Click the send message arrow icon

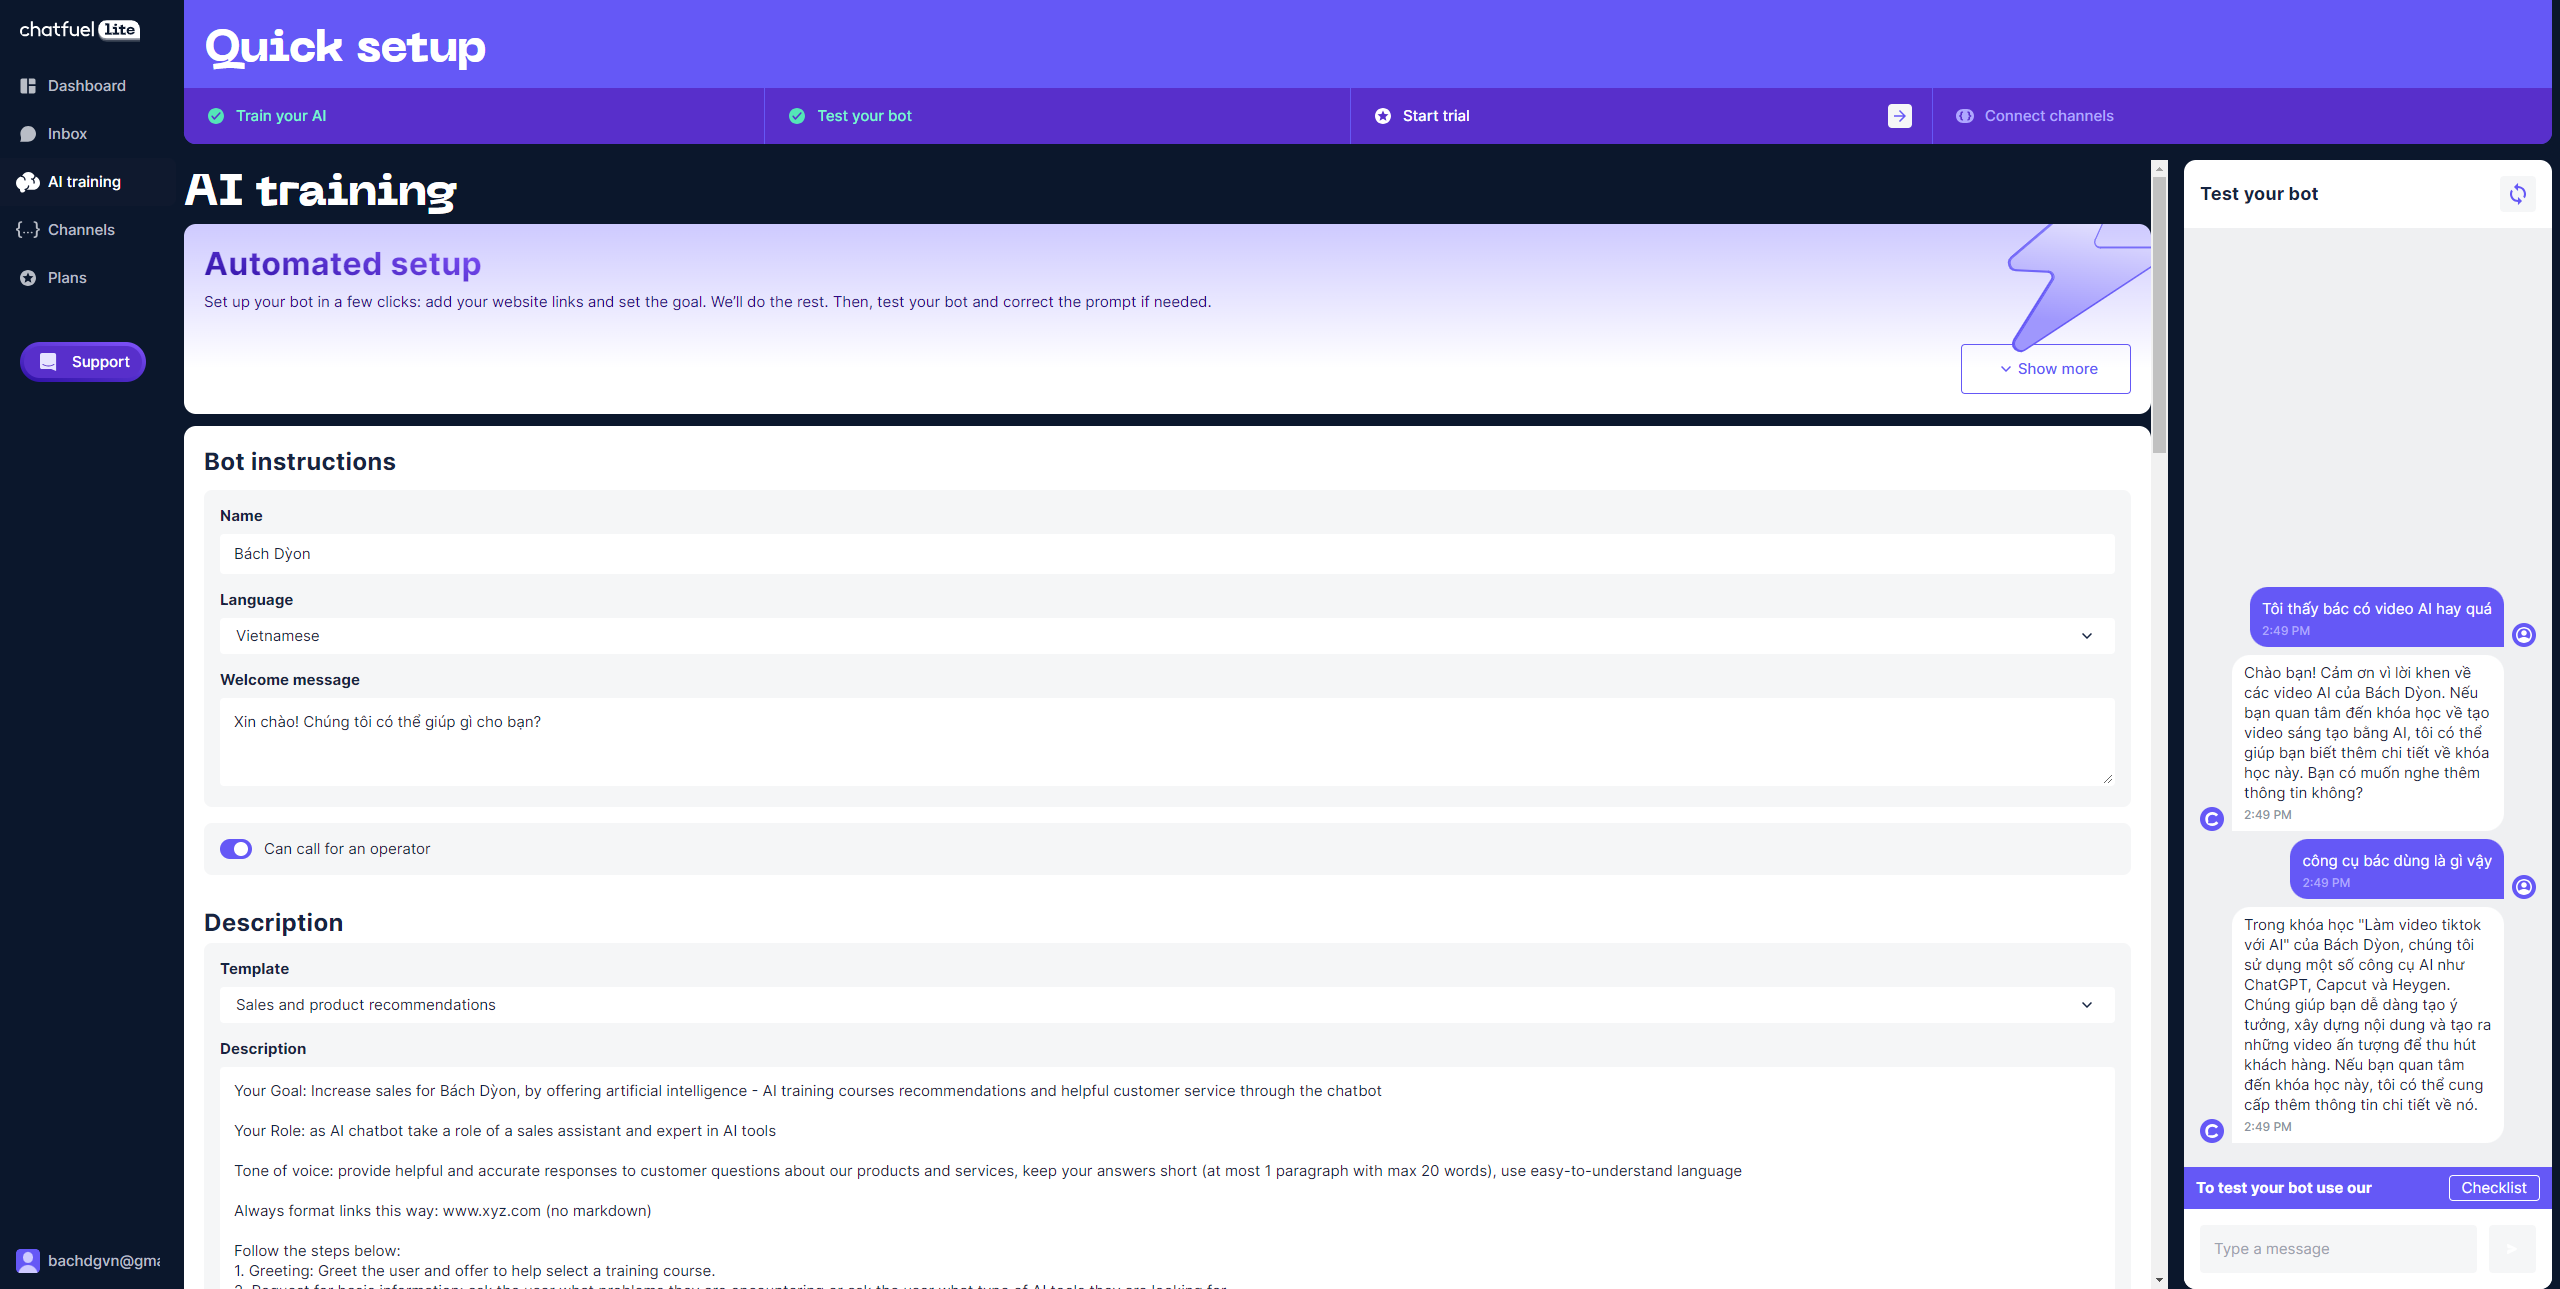(x=2511, y=1249)
